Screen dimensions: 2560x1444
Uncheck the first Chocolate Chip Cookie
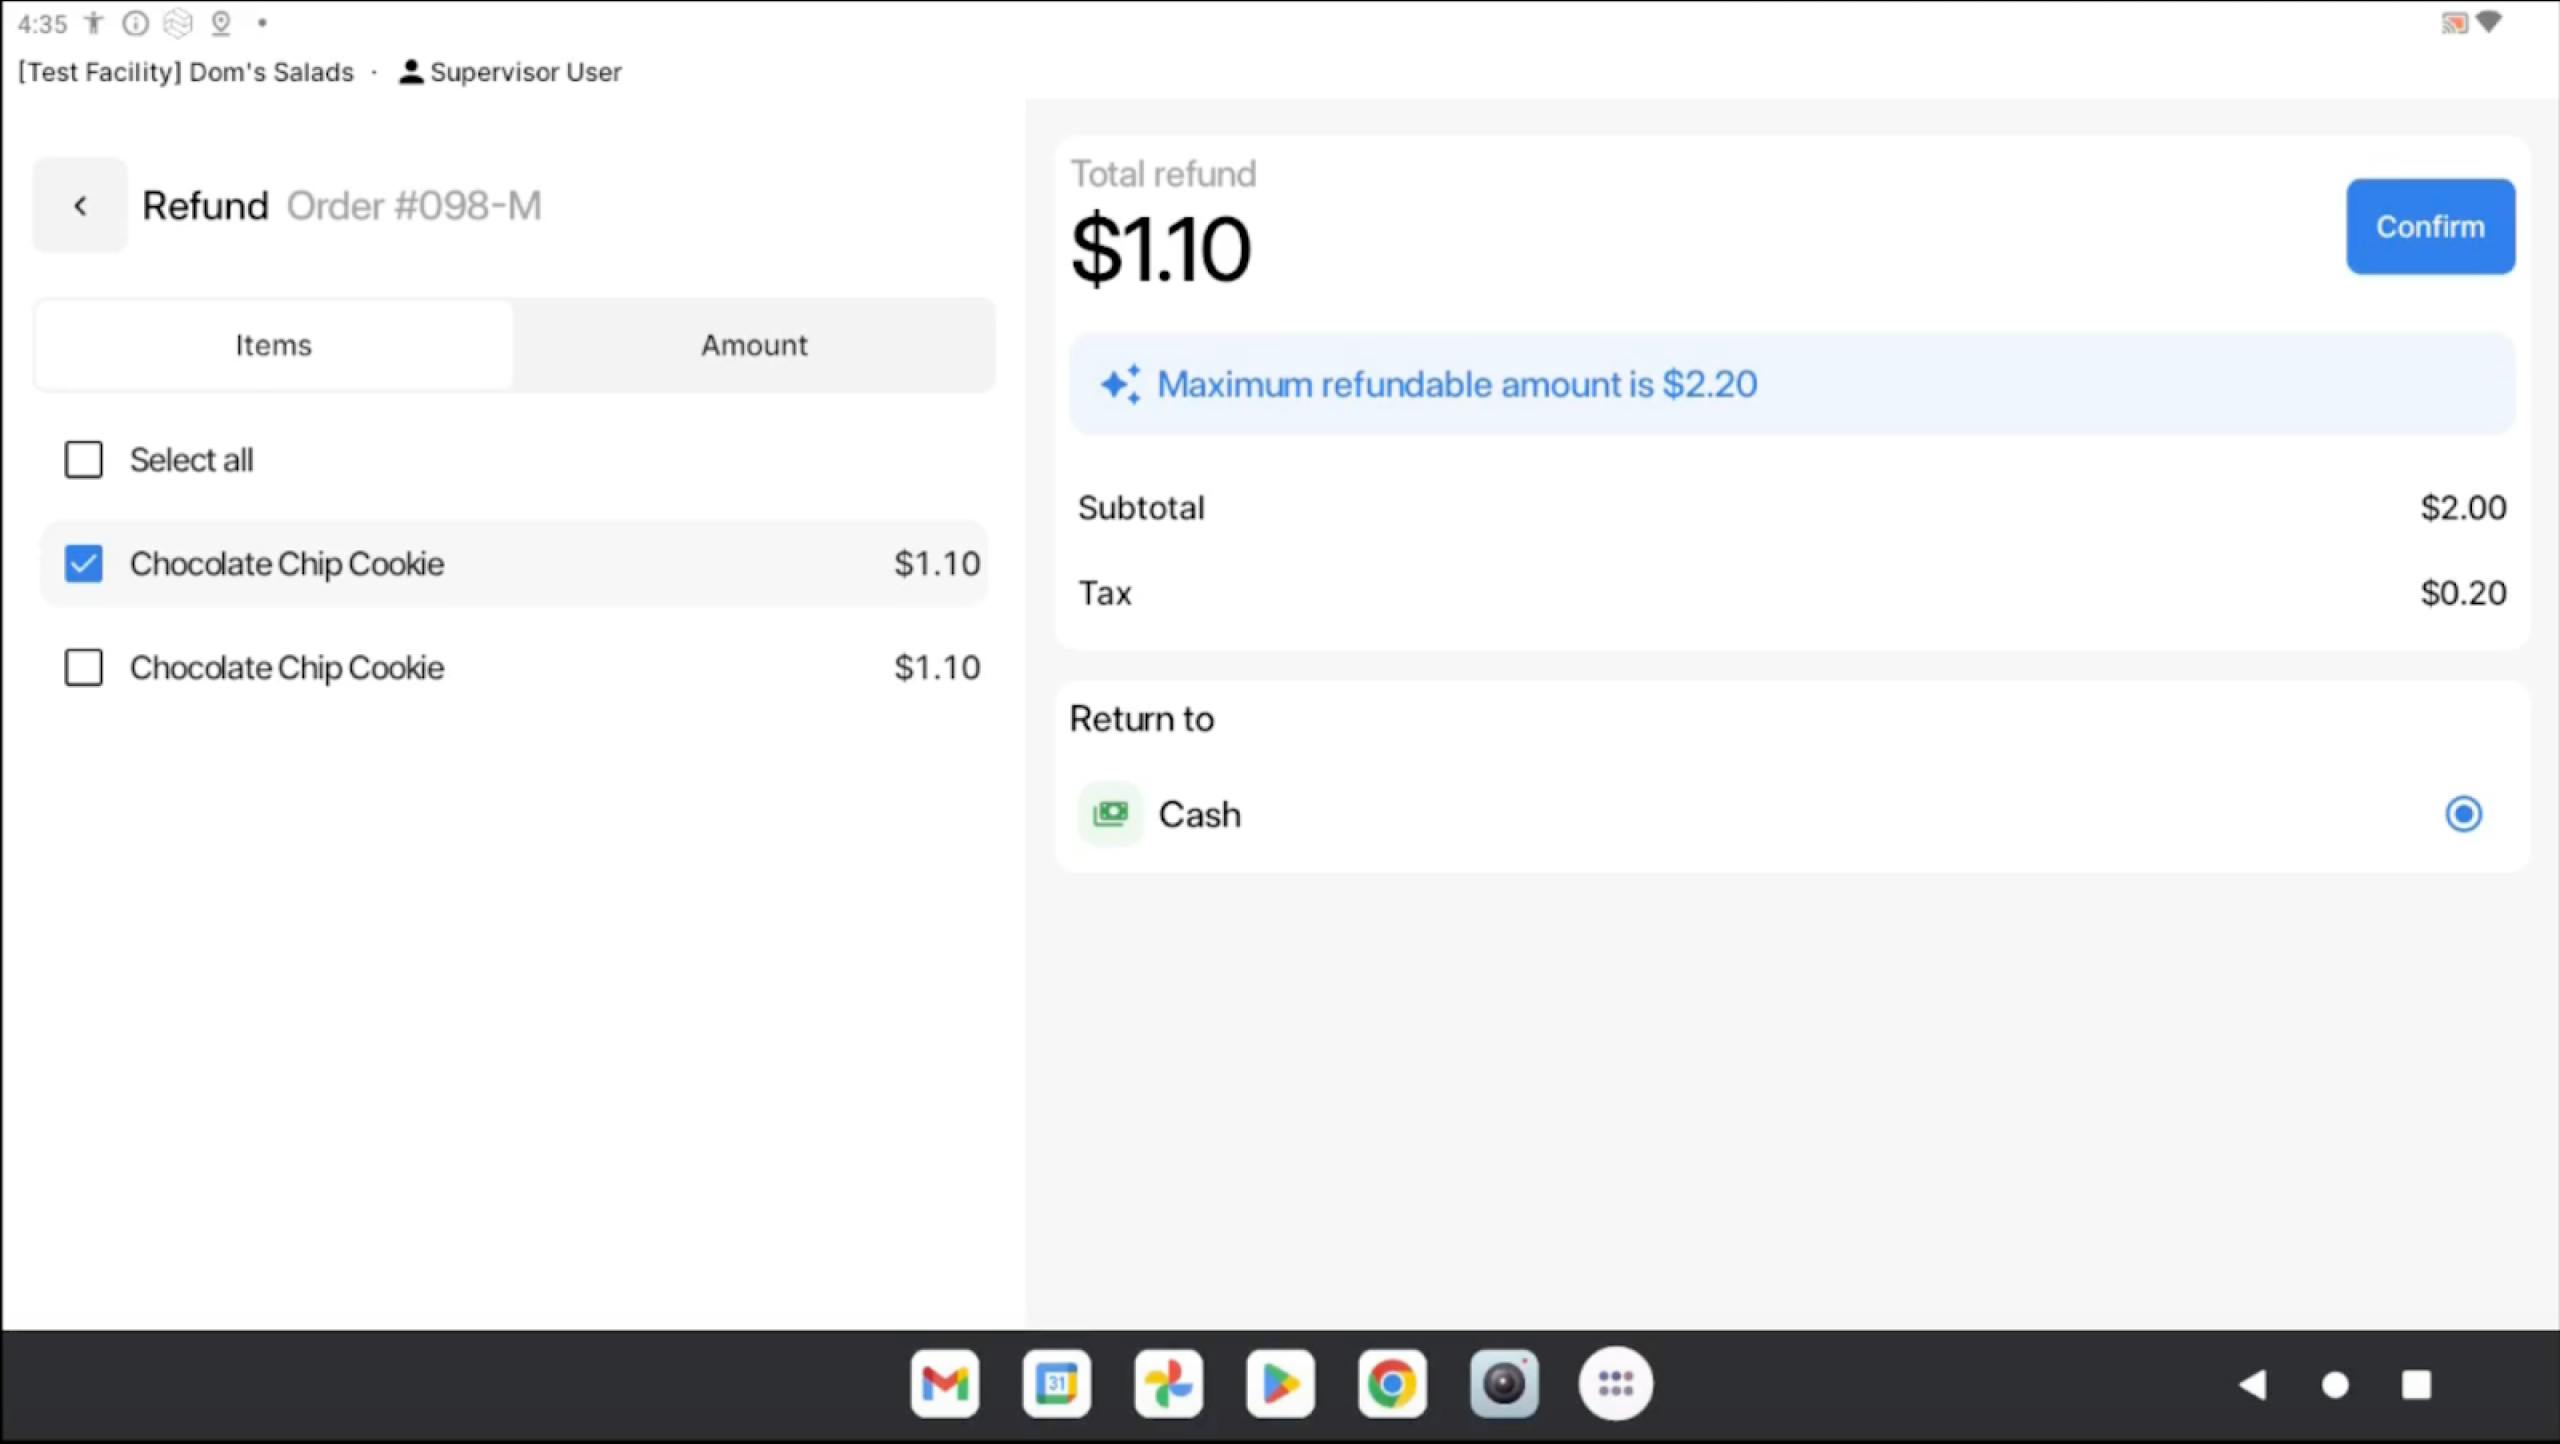point(84,564)
